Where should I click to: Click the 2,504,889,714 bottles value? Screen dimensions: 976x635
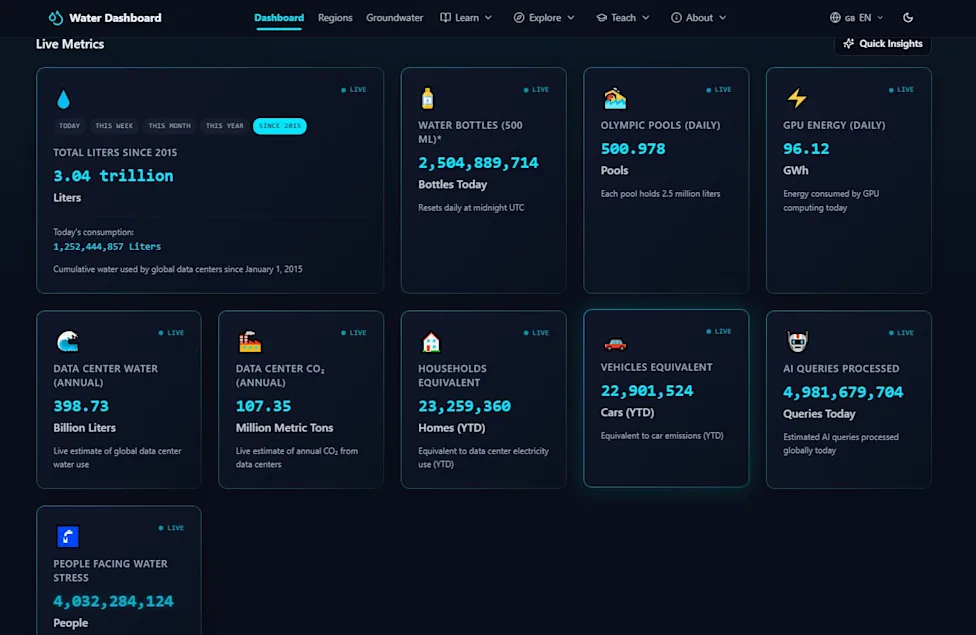478,162
